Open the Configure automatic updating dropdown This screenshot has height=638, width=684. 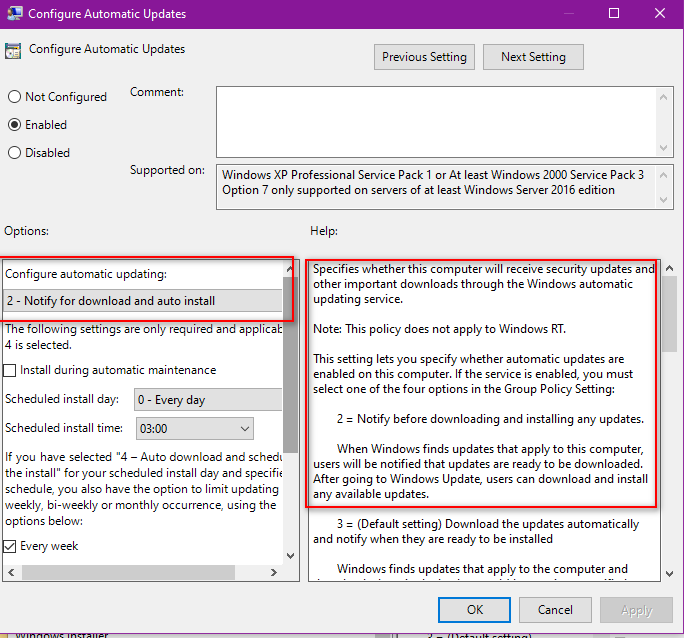pos(143,301)
